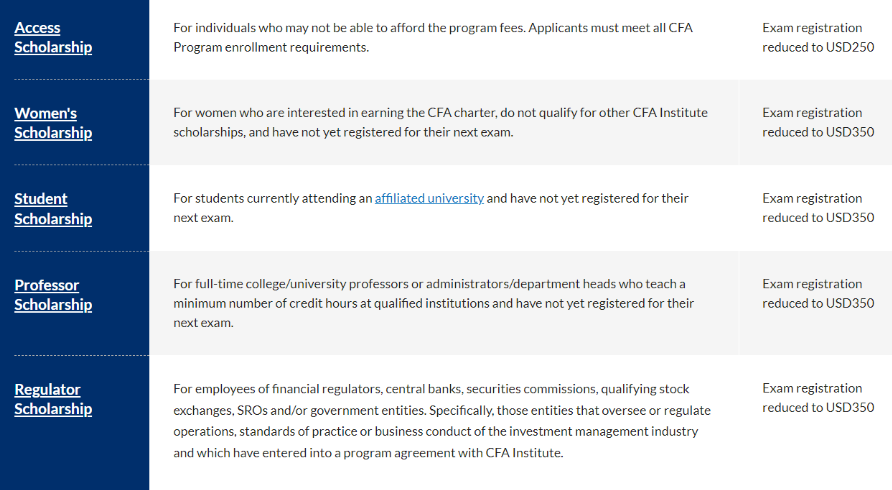Click the Student Scholarship USD350 fee cell
The image size is (892, 490).
[817, 207]
